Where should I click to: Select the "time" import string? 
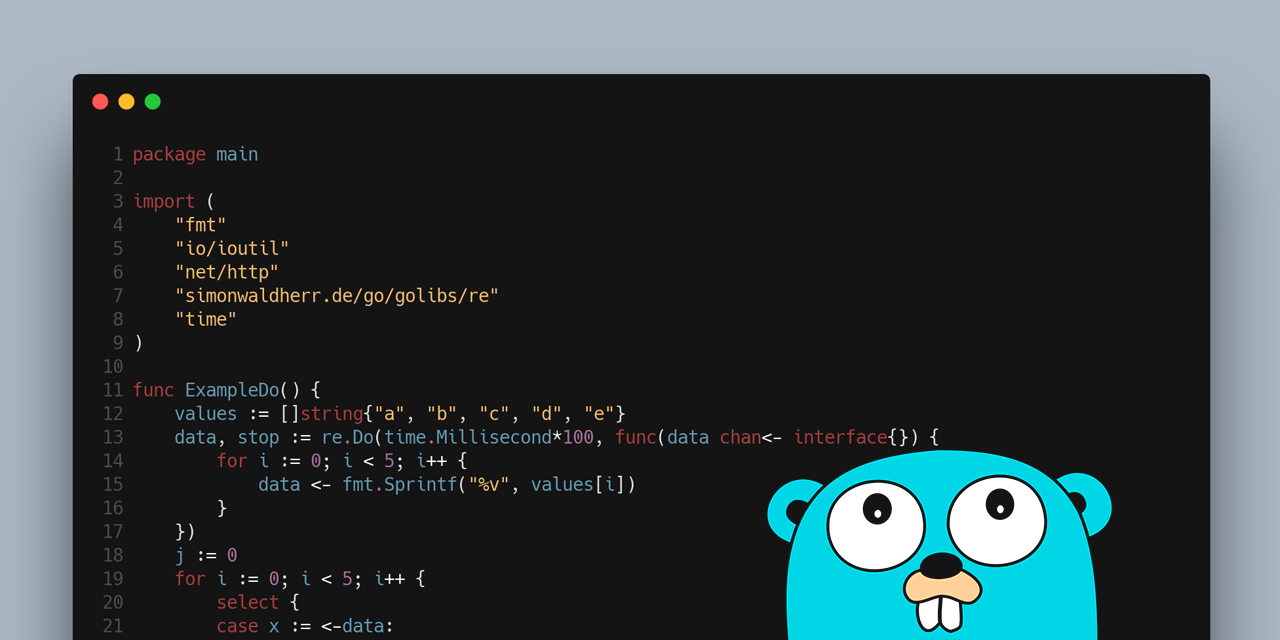[206, 319]
